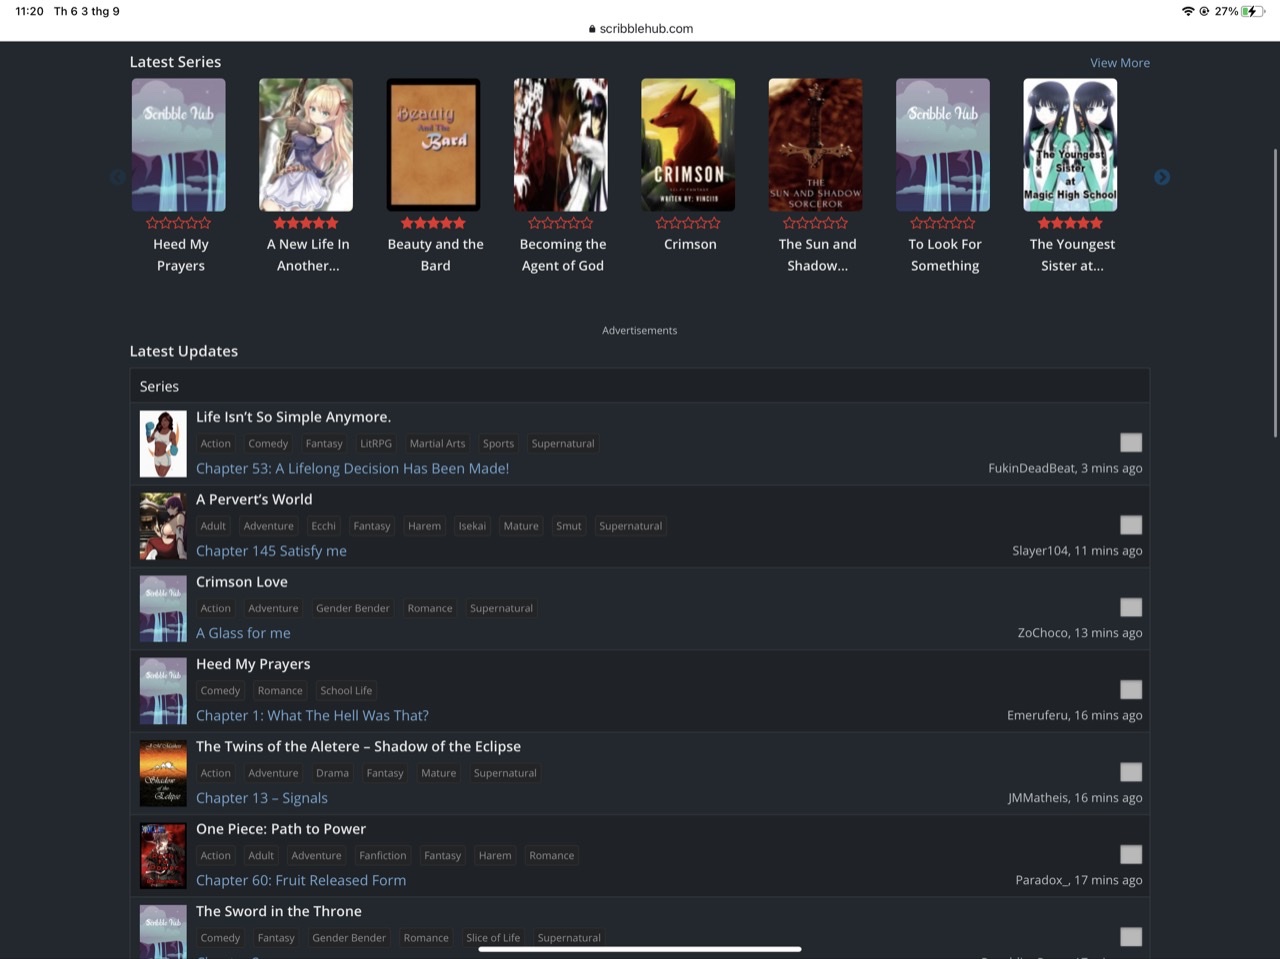This screenshot has height=959, width=1280.
Task: Click cover icon for Life Isn't So Simple Anymore
Action: [163, 444]
